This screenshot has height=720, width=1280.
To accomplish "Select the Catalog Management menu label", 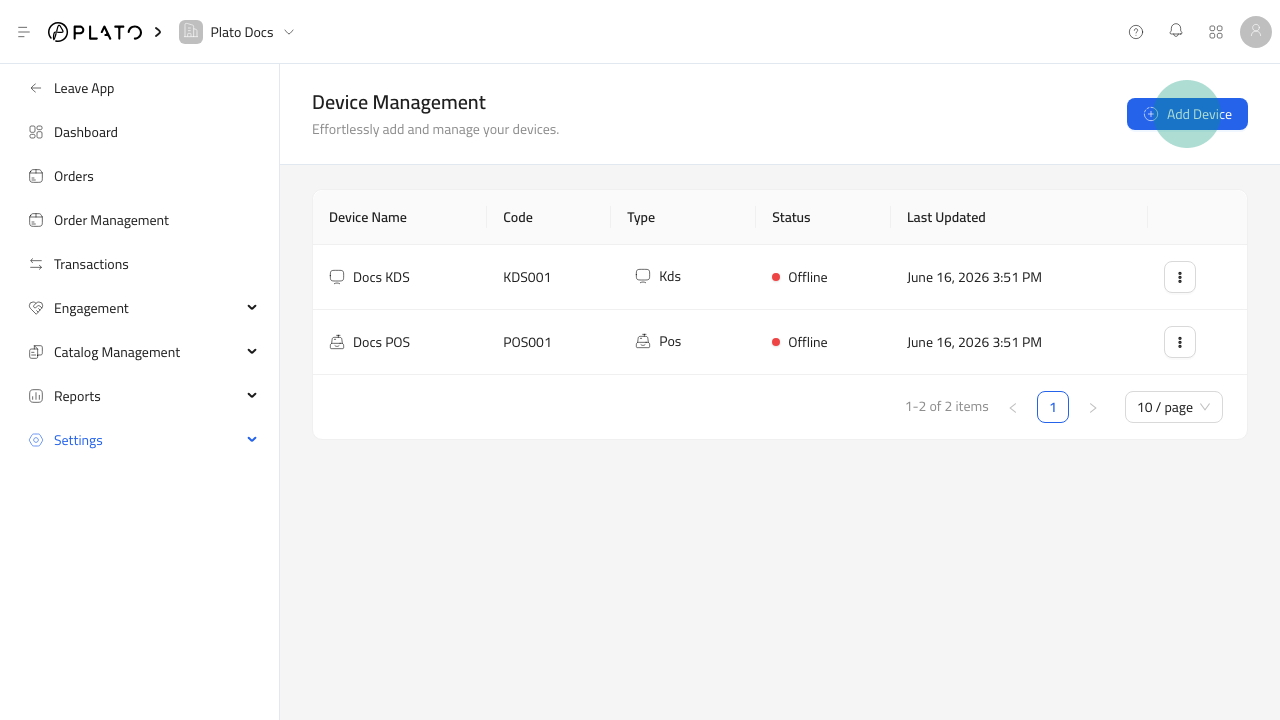I will tap(117, 352).
